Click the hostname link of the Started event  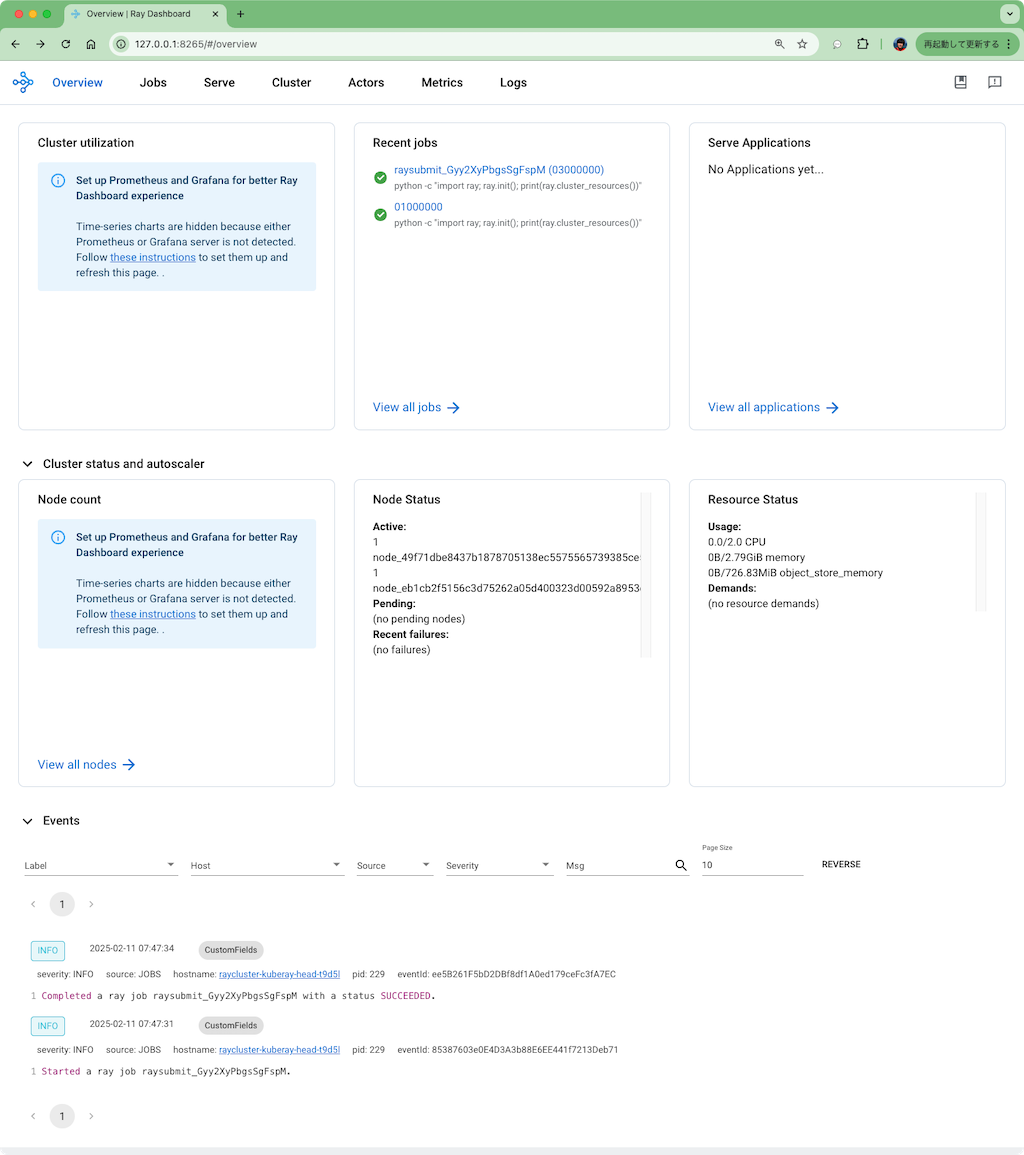279,1050
